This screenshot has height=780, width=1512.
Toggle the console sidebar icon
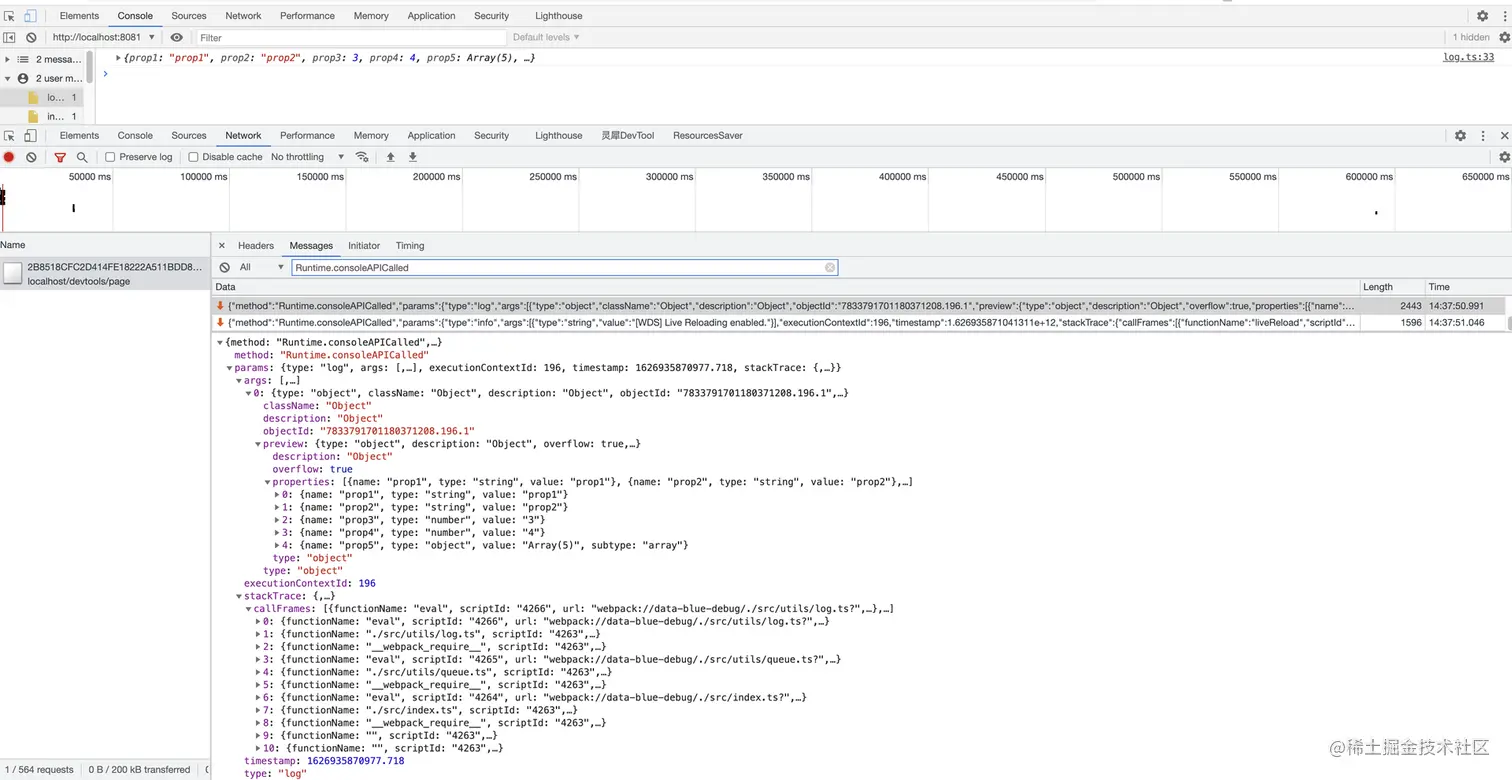coord(9,37)
